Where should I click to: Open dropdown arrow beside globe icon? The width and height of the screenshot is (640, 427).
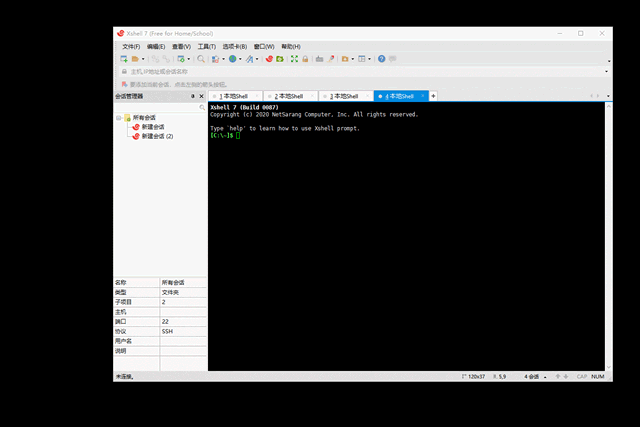(x=240, y=59)
